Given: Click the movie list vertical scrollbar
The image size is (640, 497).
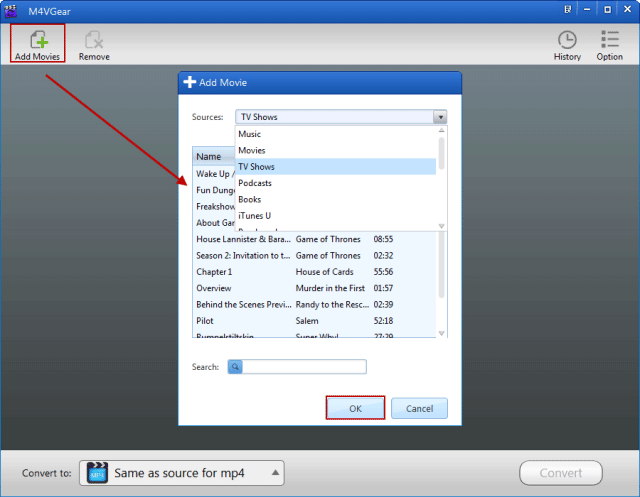Looking at the screenshot, I should [x=441, y=265].
